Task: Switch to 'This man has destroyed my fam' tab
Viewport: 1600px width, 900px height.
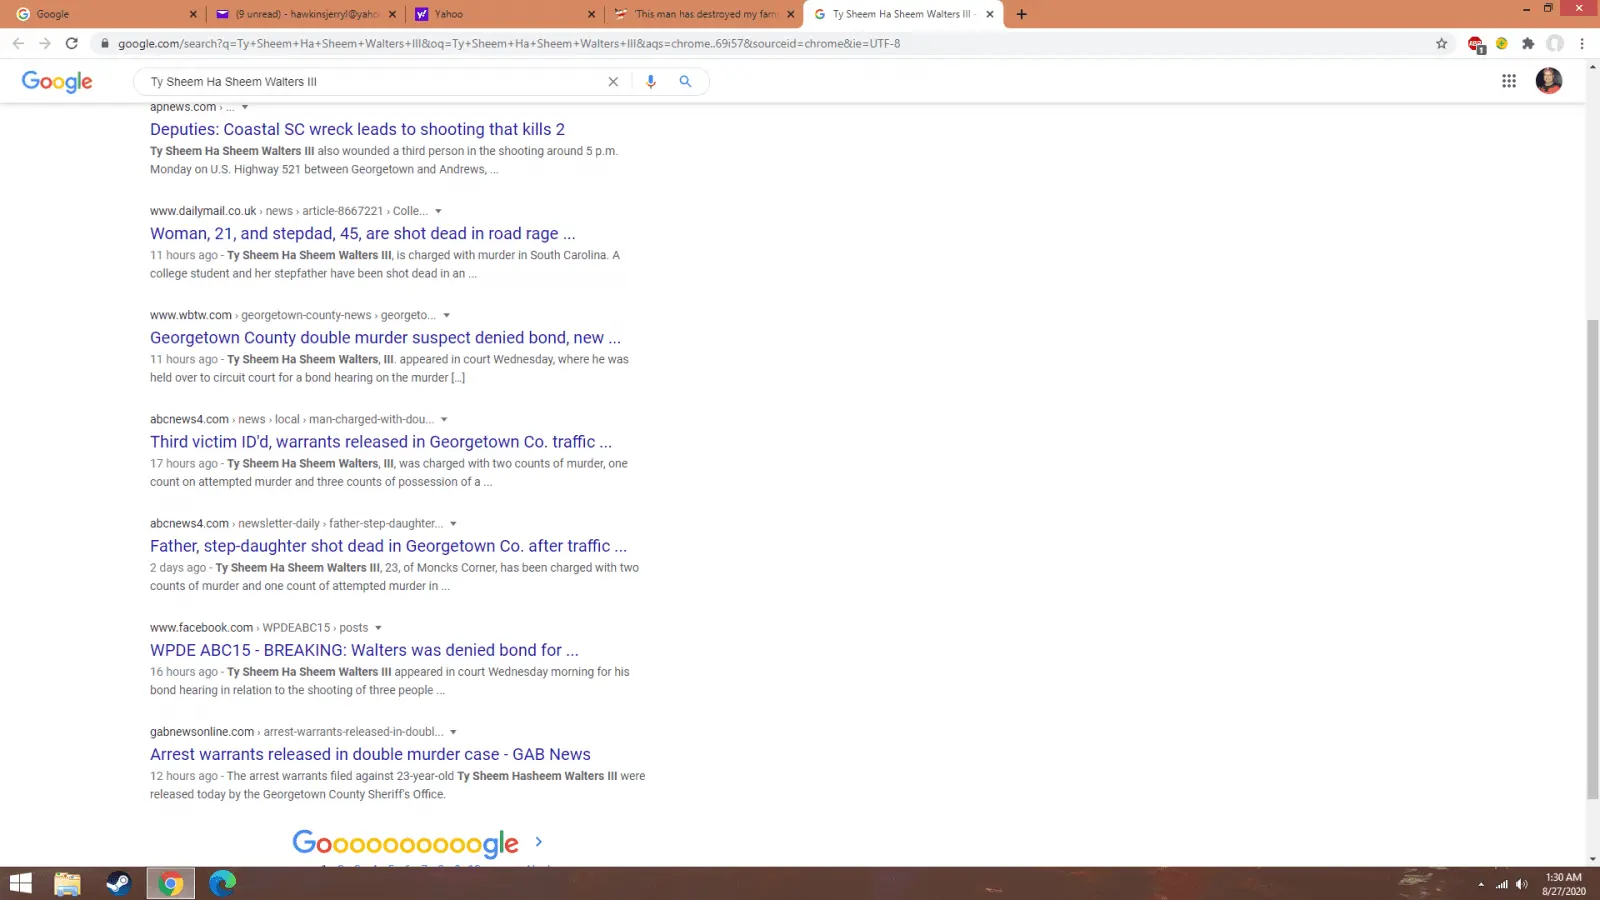Action: [x=704, y=14]
